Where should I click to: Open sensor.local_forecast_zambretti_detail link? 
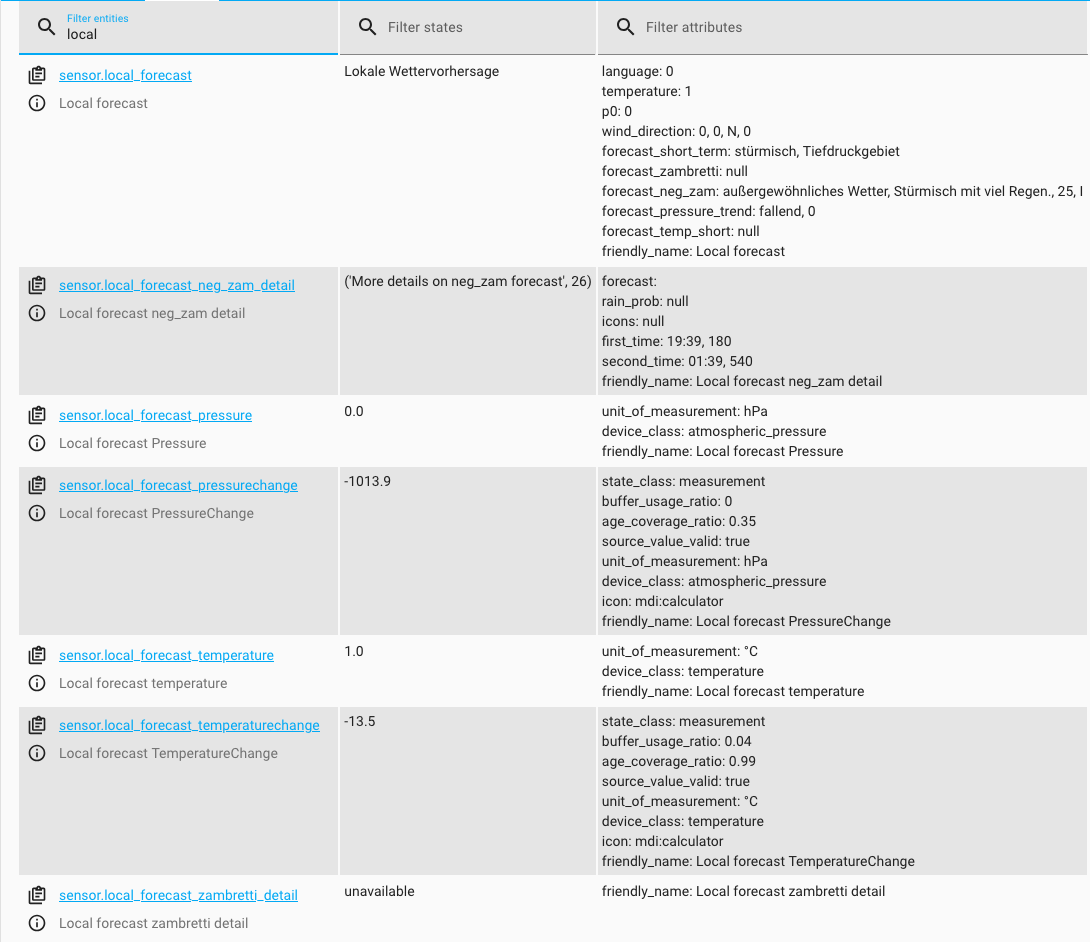[178, 895]
